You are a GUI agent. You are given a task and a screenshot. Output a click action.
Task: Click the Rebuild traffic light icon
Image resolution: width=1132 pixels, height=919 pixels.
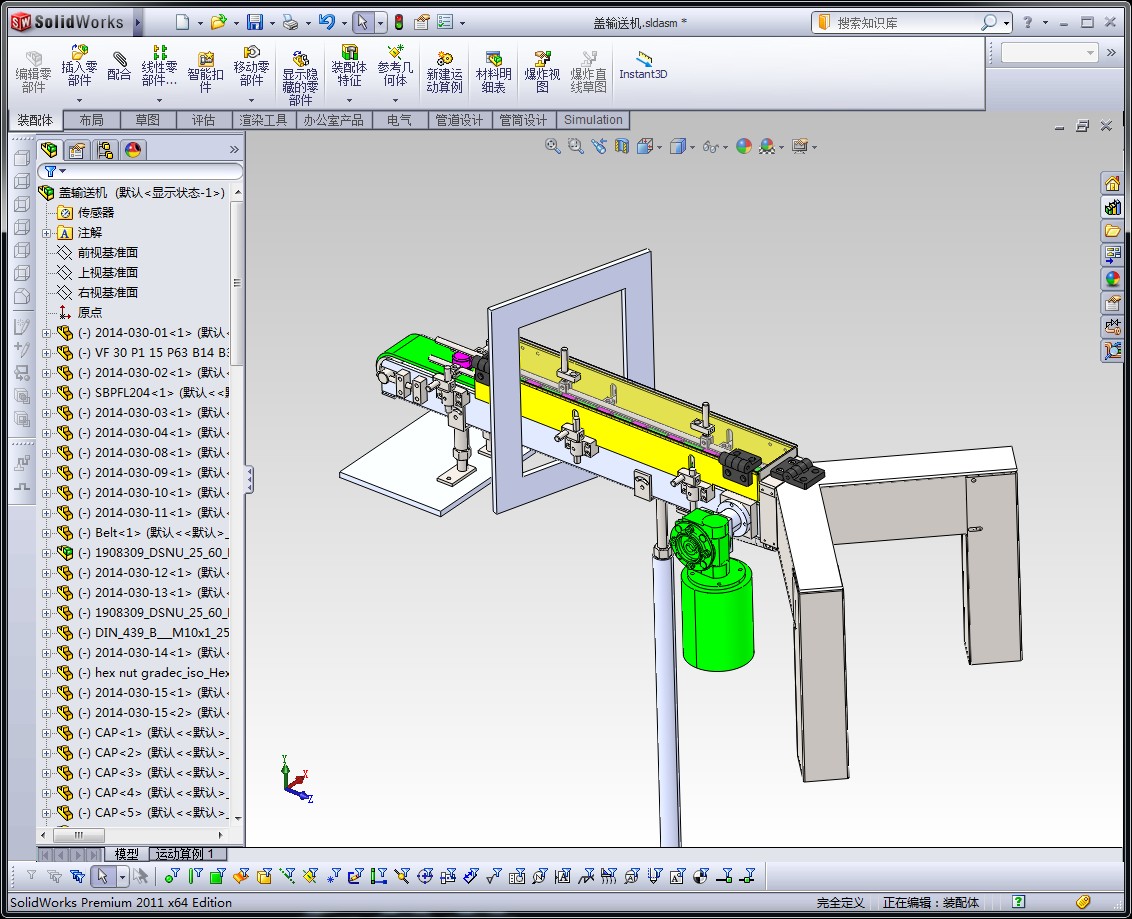(399, 22)
